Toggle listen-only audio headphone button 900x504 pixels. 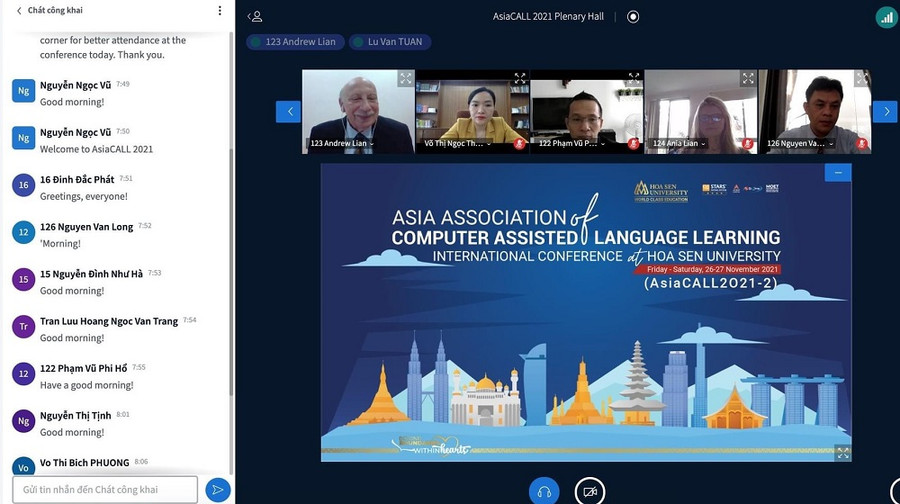(x=544, y=491)
